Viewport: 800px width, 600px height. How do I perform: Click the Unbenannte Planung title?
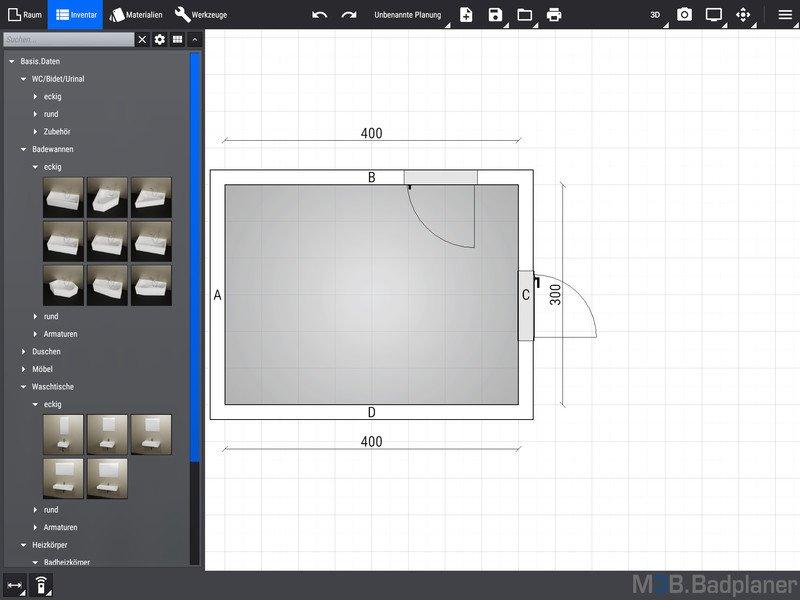coord(408,15)
